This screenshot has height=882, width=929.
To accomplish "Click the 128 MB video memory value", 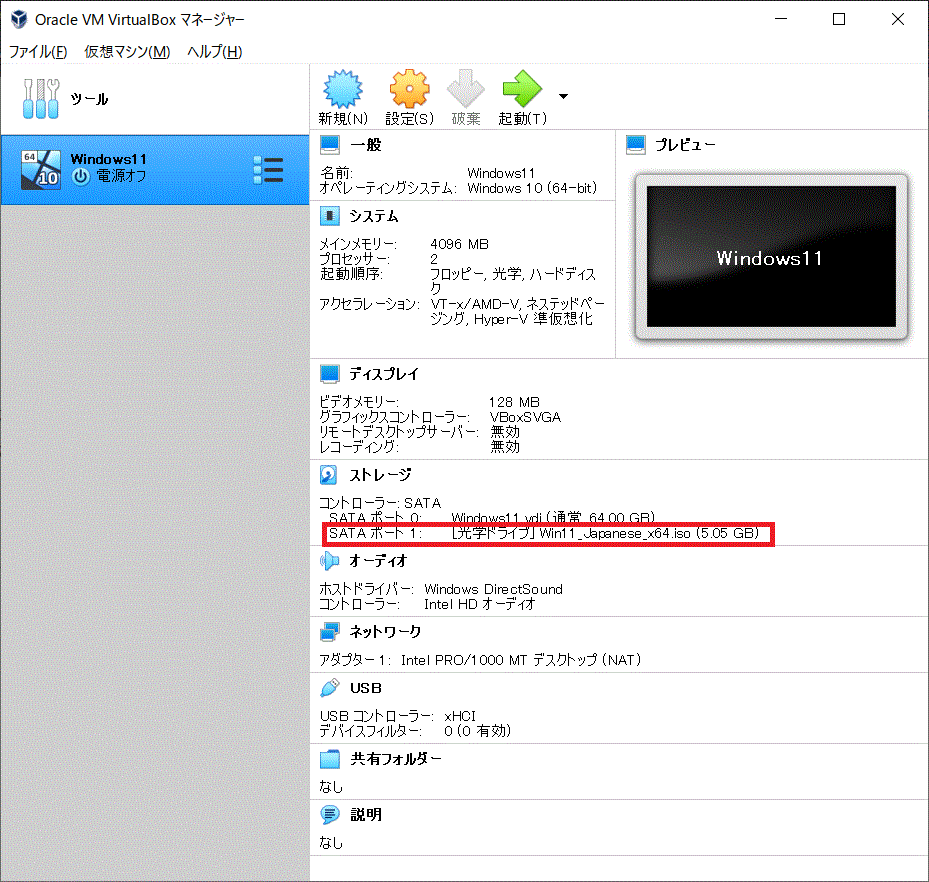I will tap(514, 402).
